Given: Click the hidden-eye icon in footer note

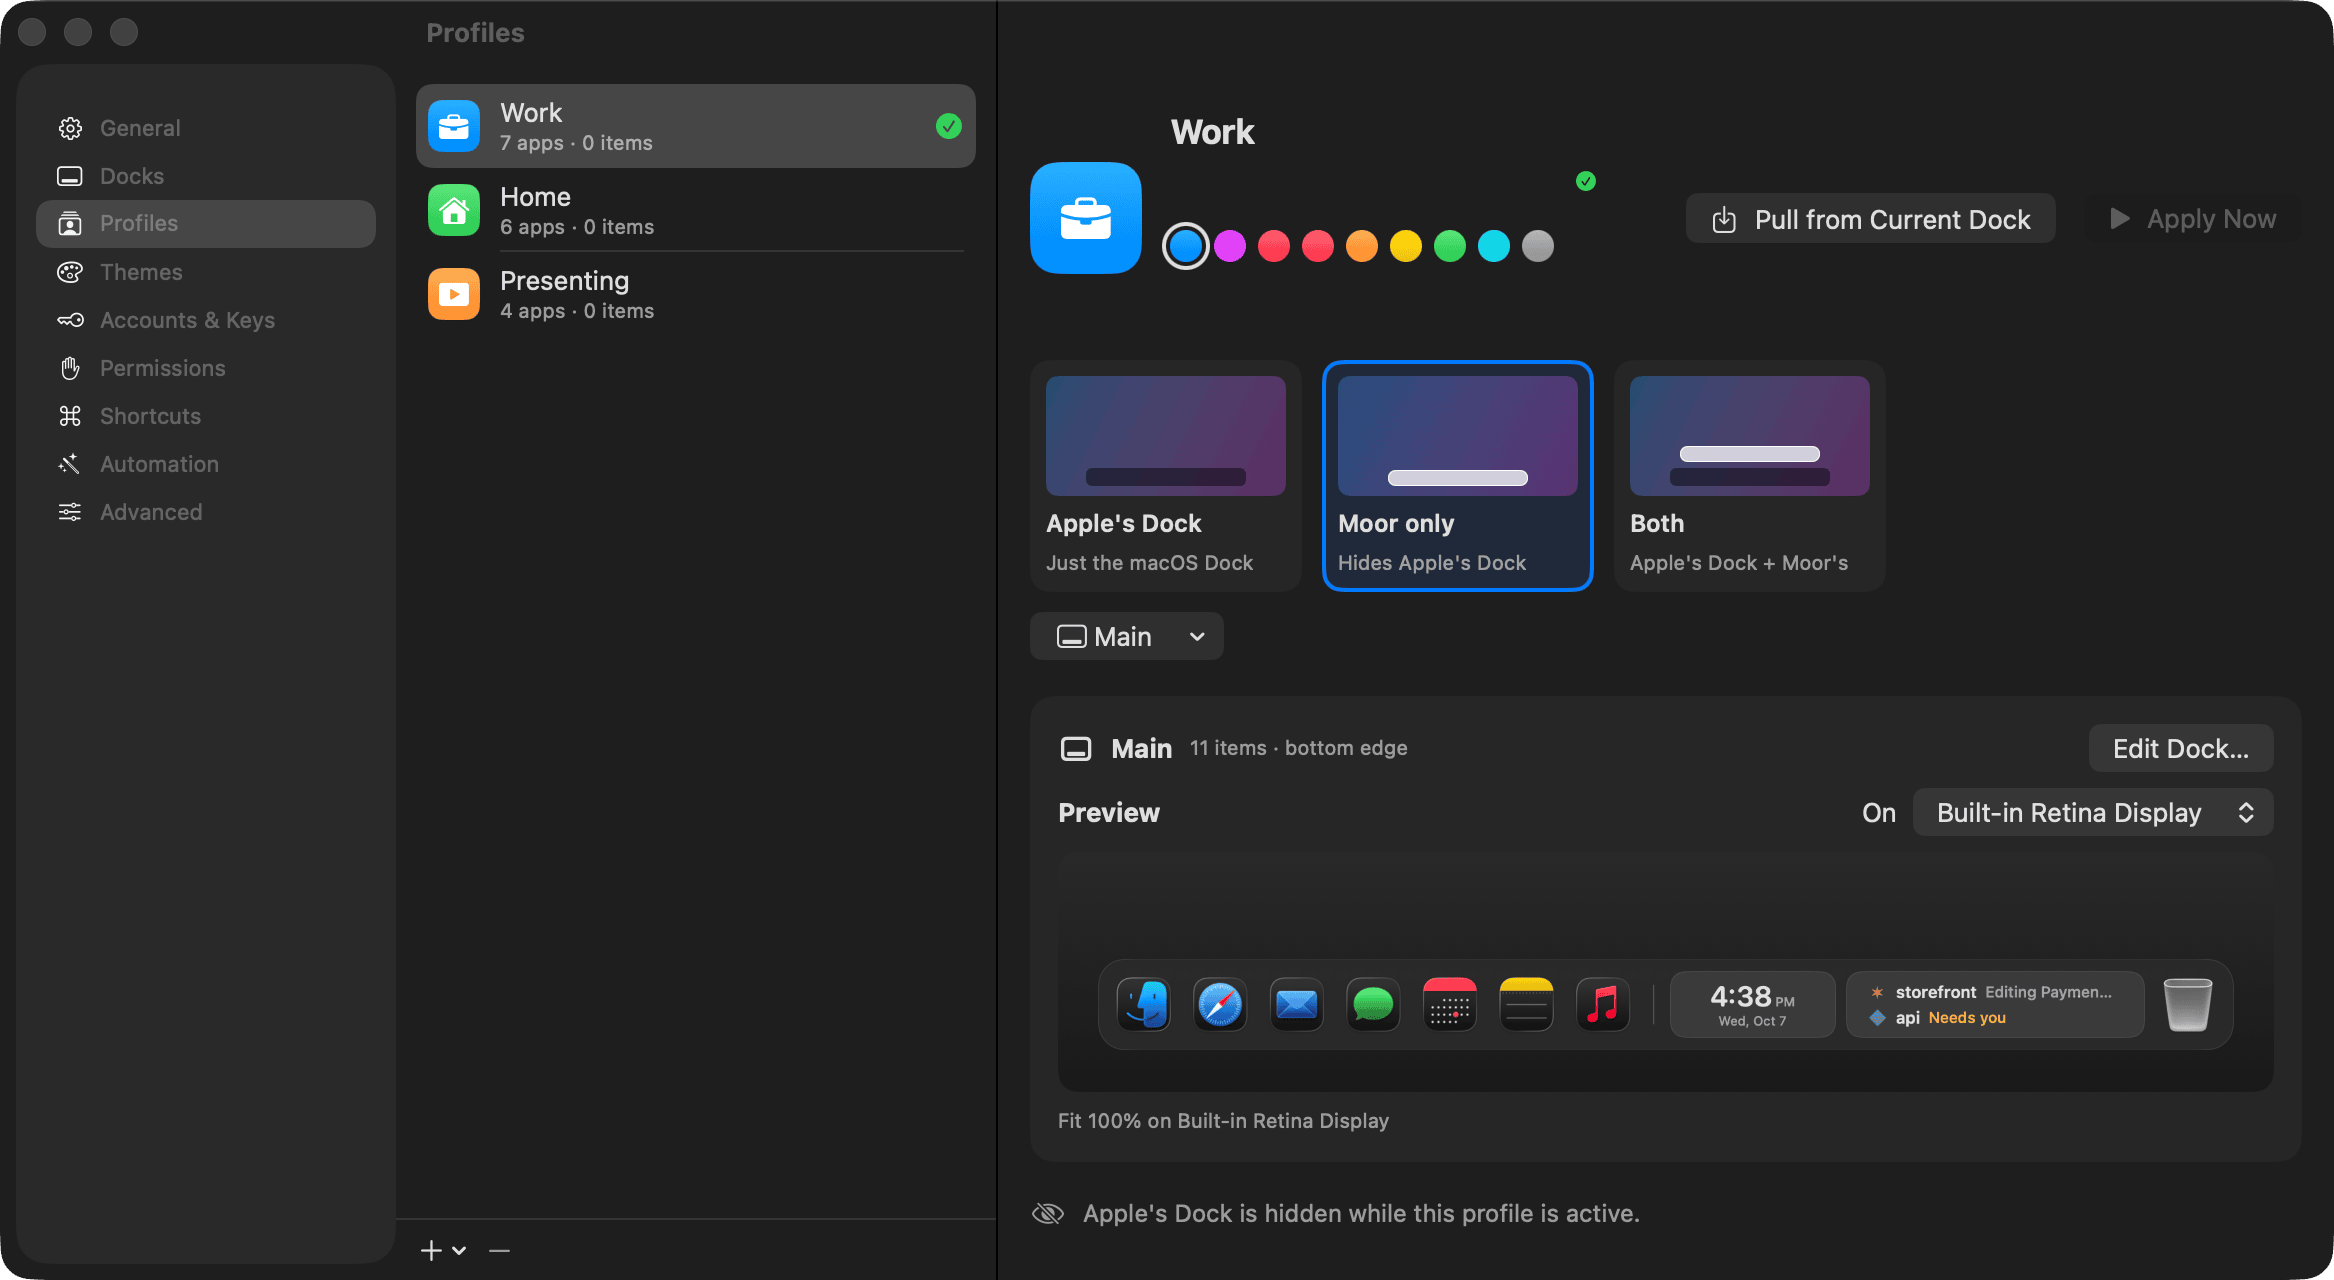Looking at the screenshot, I should point(1048,1214).
